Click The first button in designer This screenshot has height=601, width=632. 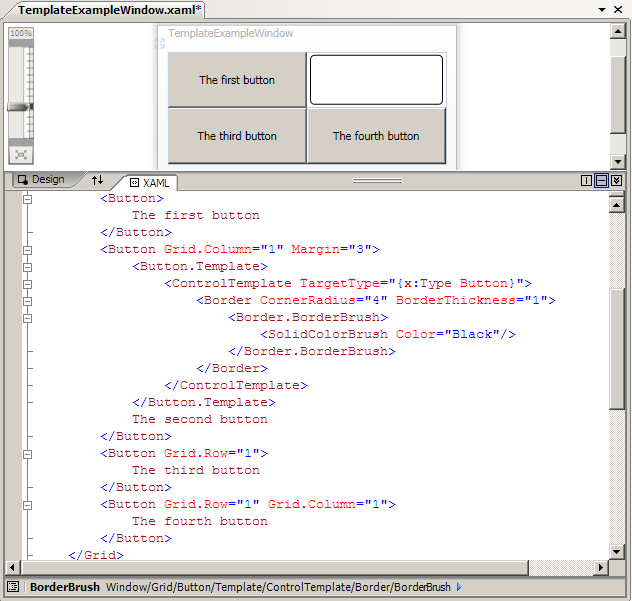(237, 80)
